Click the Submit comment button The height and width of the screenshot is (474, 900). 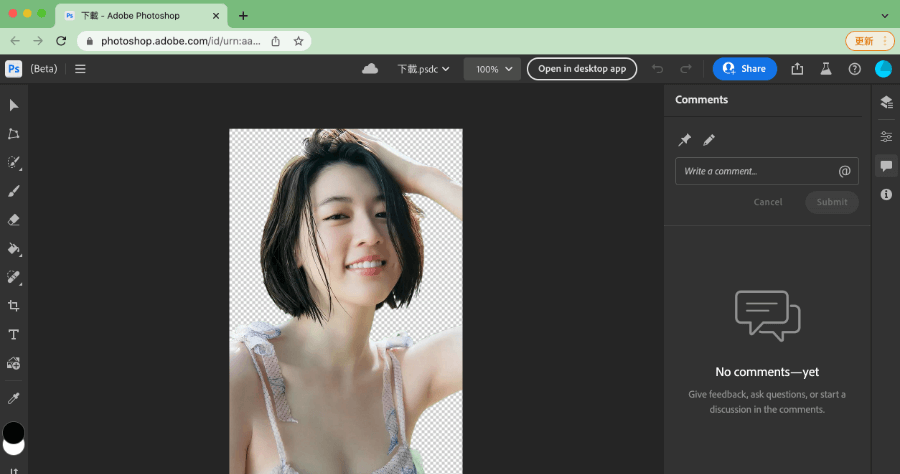[832, 202]
